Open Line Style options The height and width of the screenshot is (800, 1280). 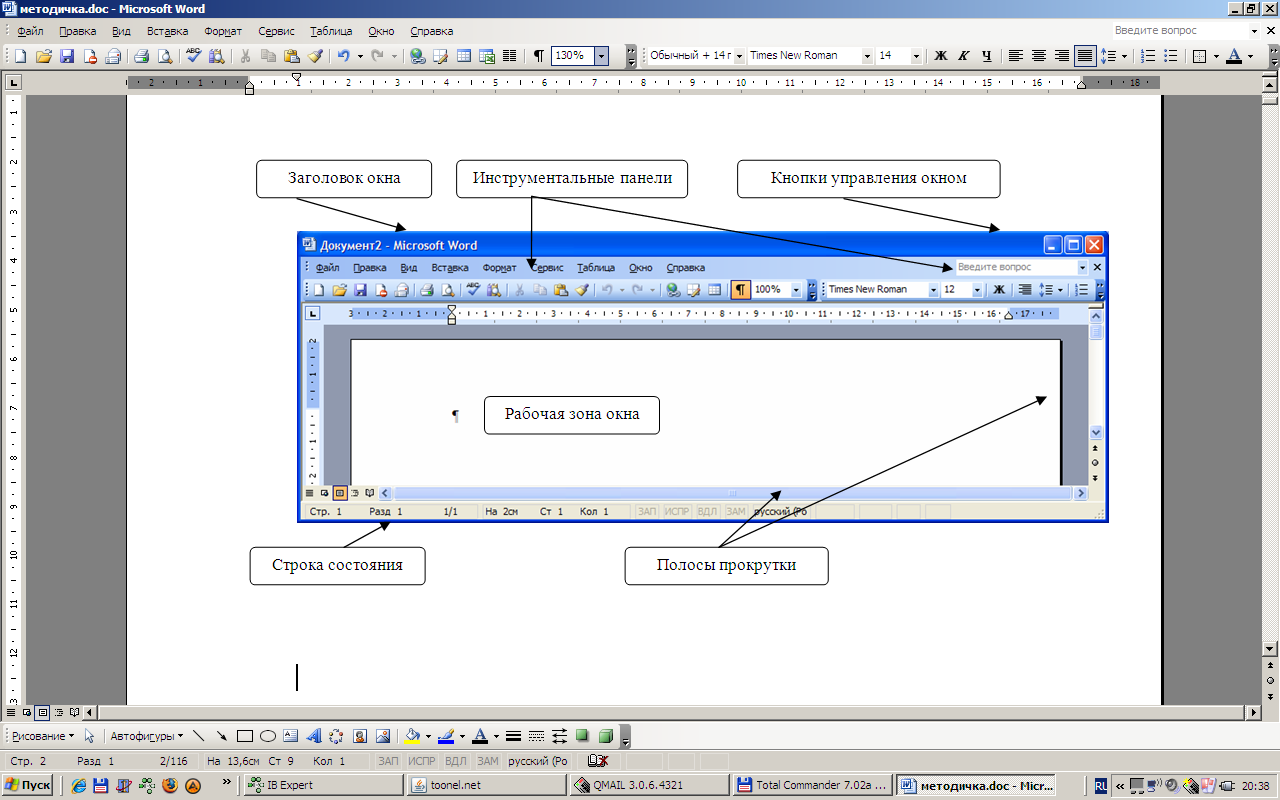(x=513, y=736)
